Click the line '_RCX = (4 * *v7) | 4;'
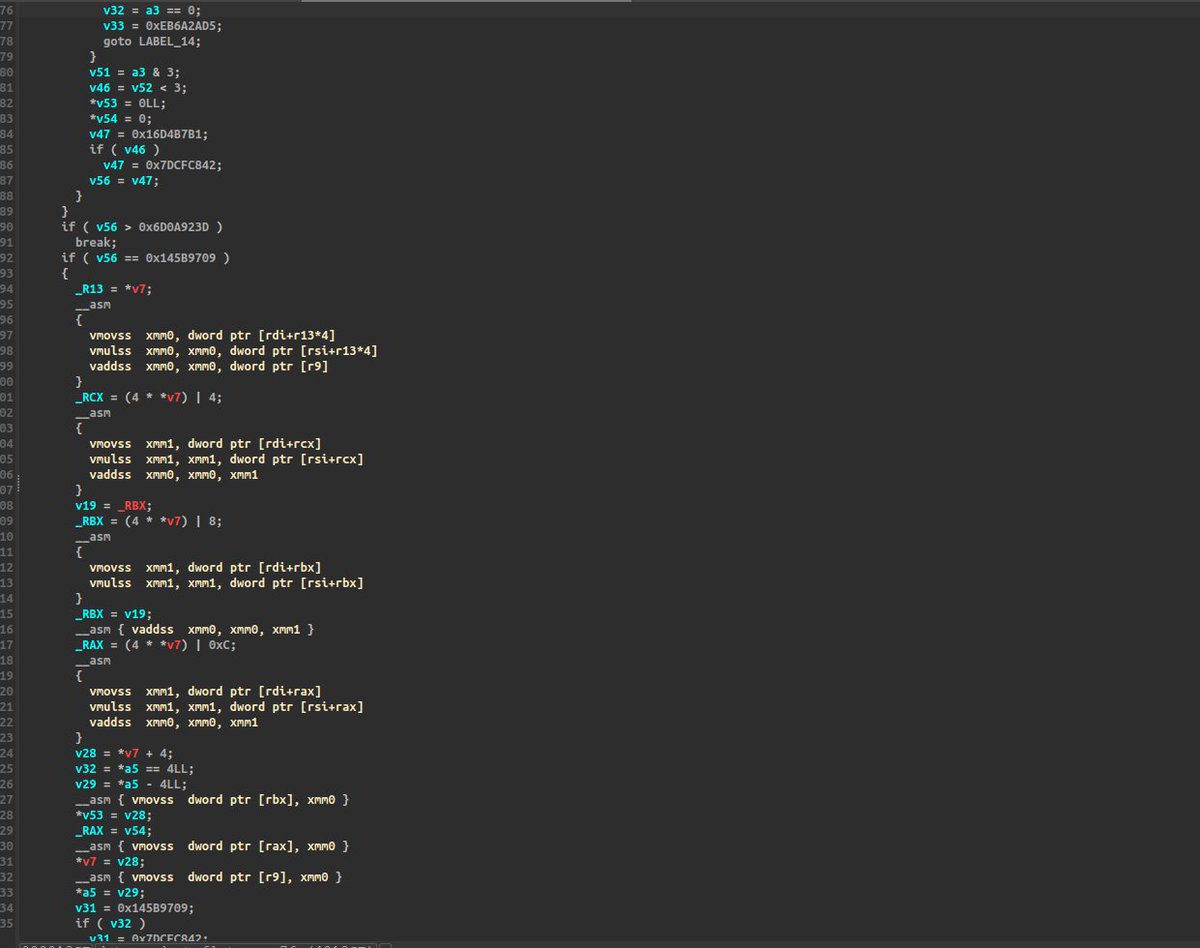This screenshot has width=1200, height=948. 148,398
